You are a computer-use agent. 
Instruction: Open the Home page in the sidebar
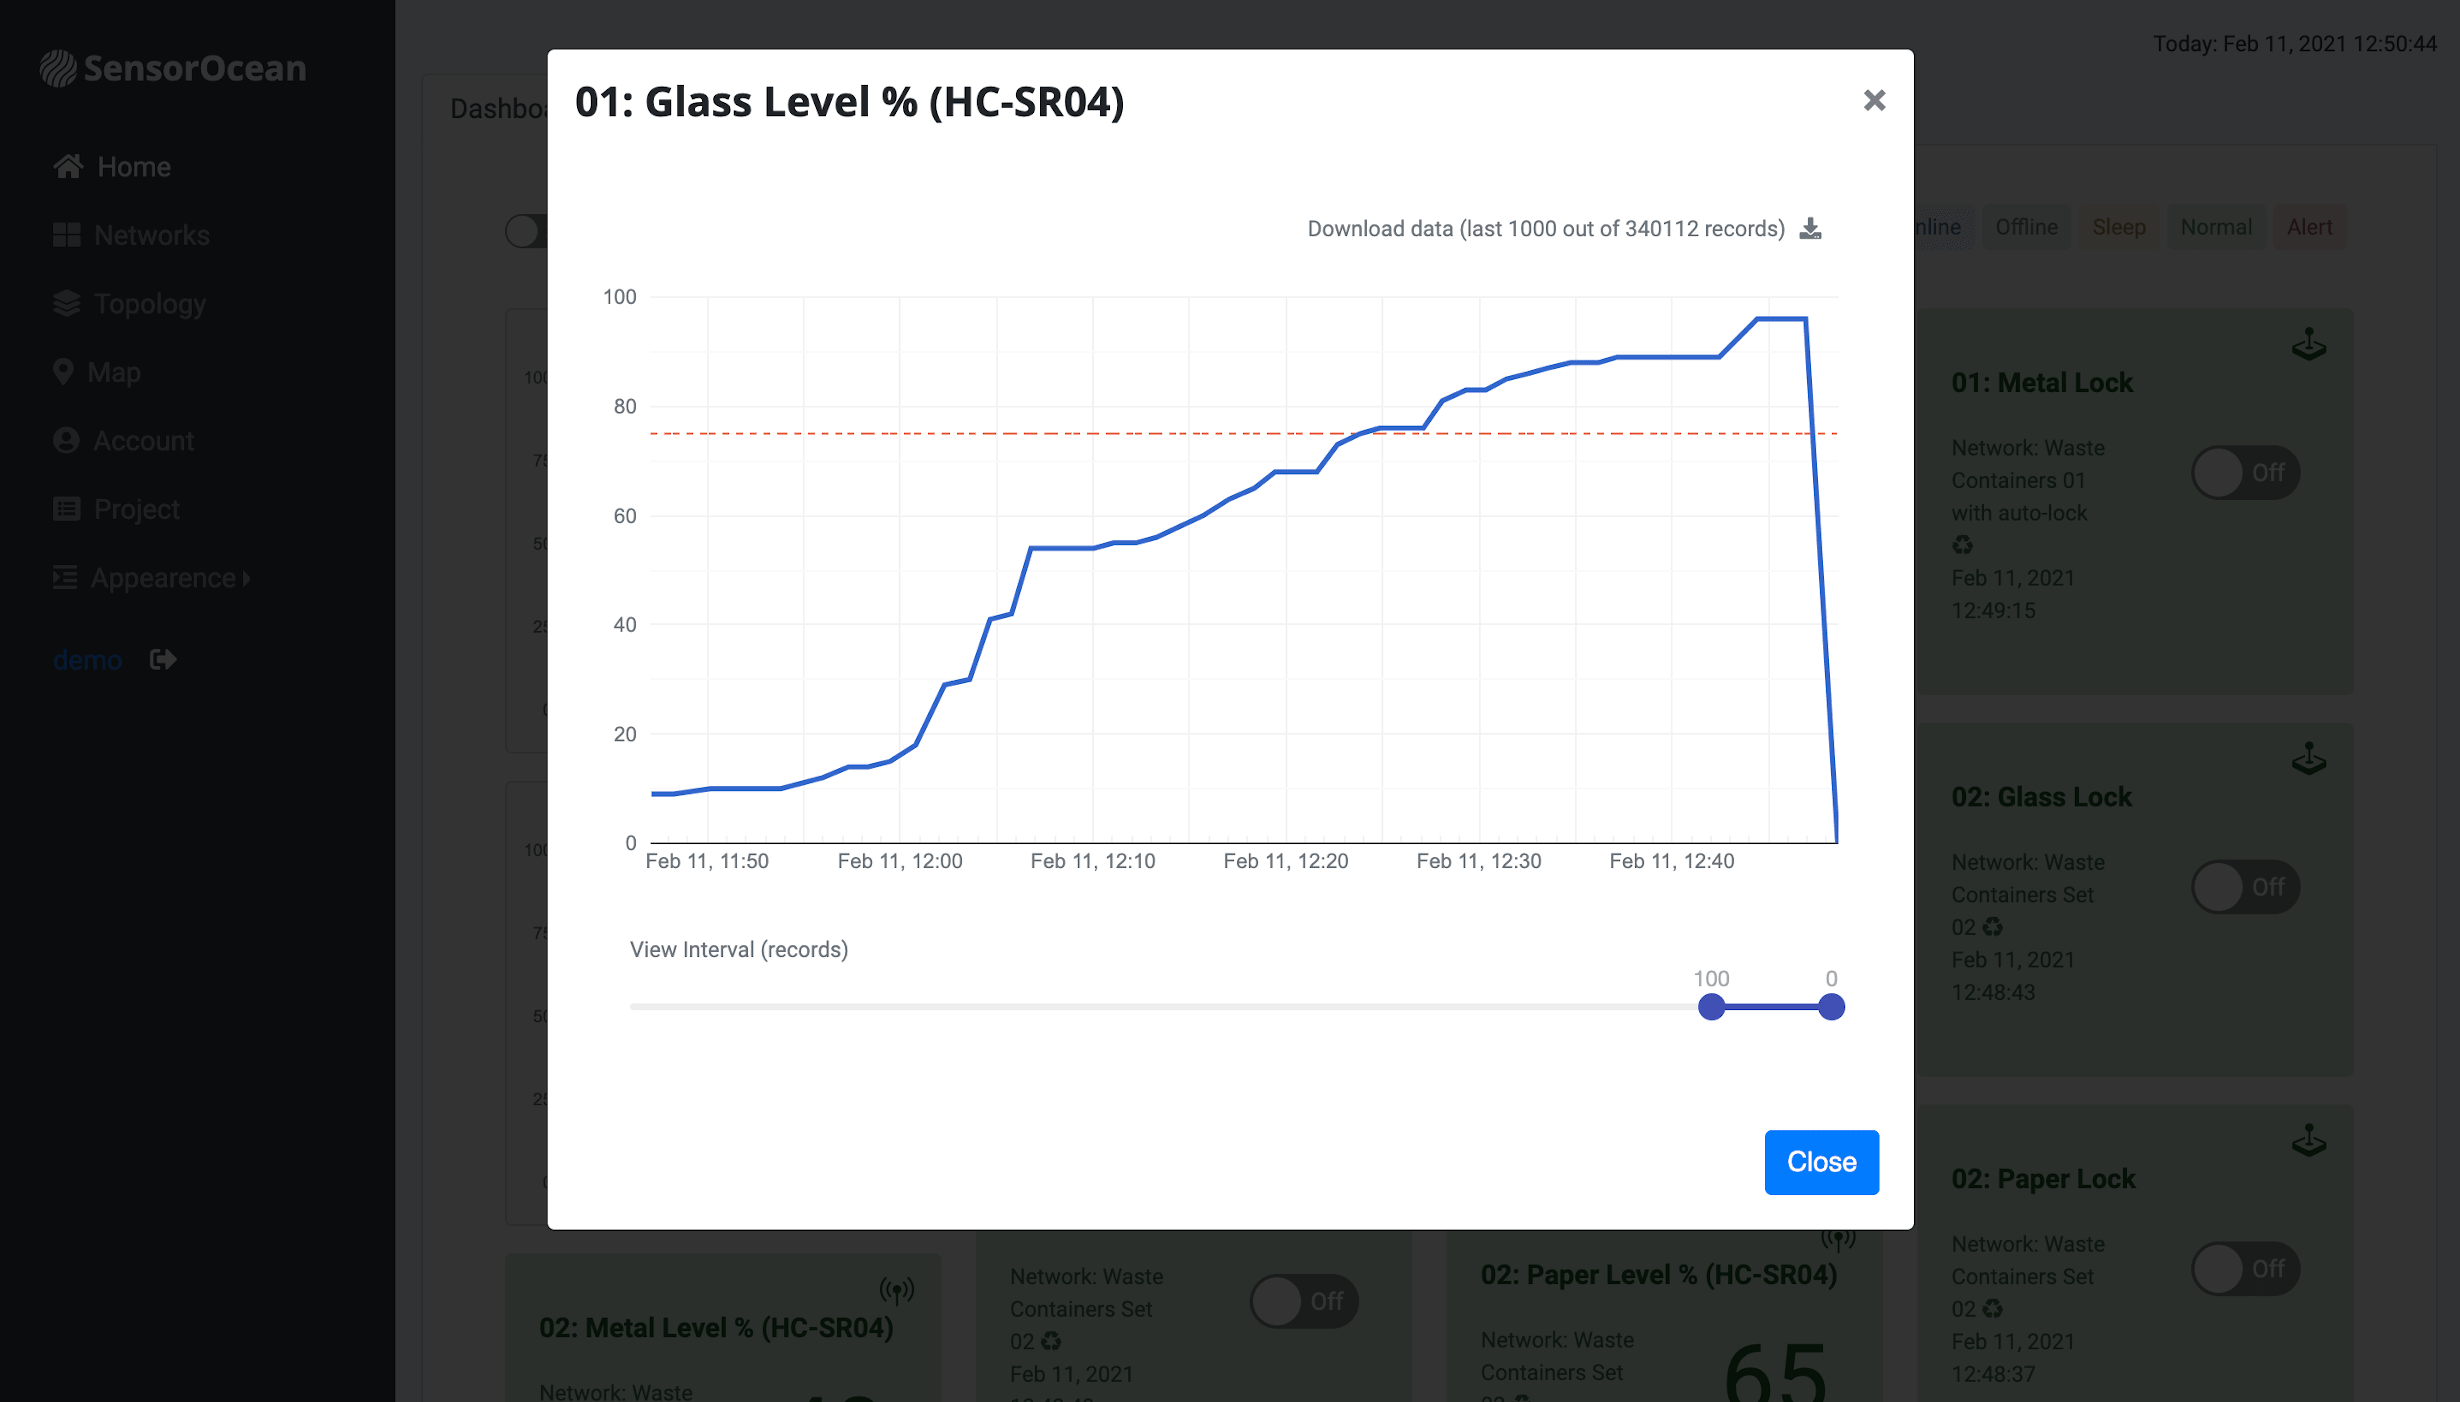tap(133, 167)
